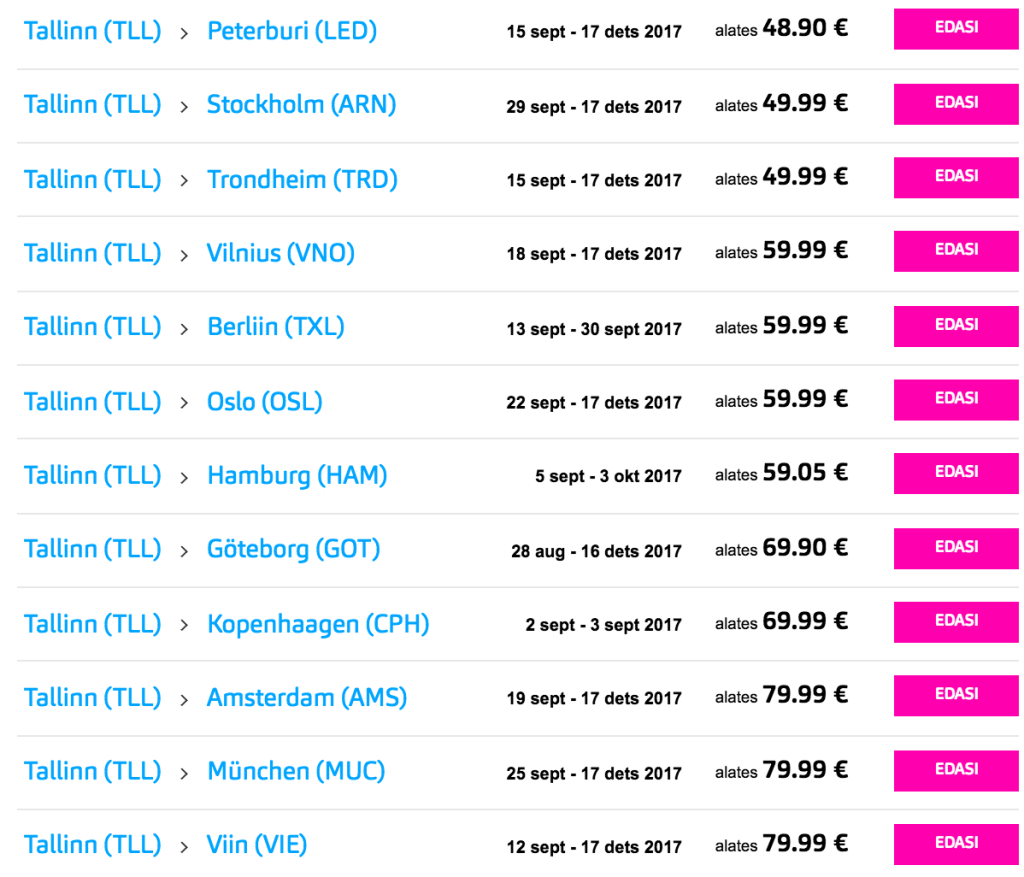The width and height of the screenshot is (1024, 877).
Task: Click EDASI for Hamburg (HAM) offer
Action: click(955, 473)
